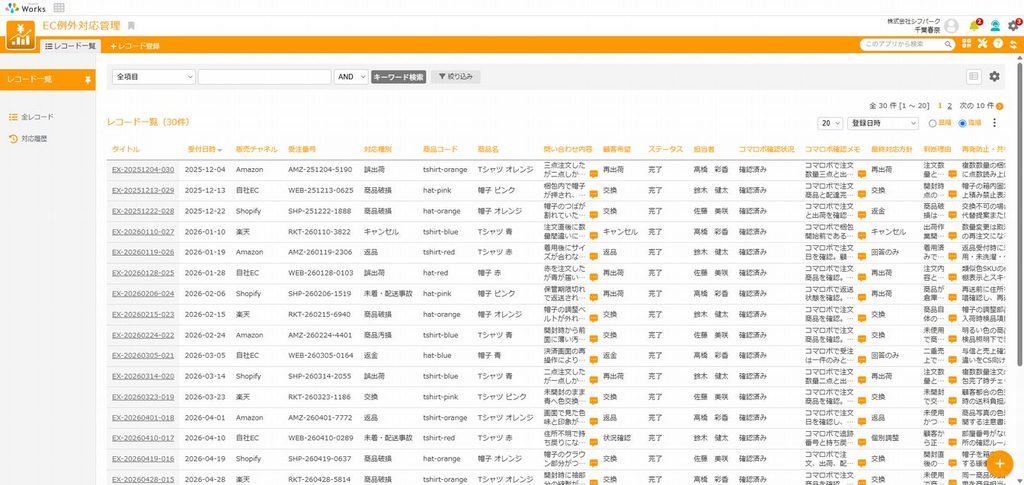Open the crossed tools icon in the orange bar
Image resolution: width=1024 pixels, height=485 pixels.
tap(982, 44)
